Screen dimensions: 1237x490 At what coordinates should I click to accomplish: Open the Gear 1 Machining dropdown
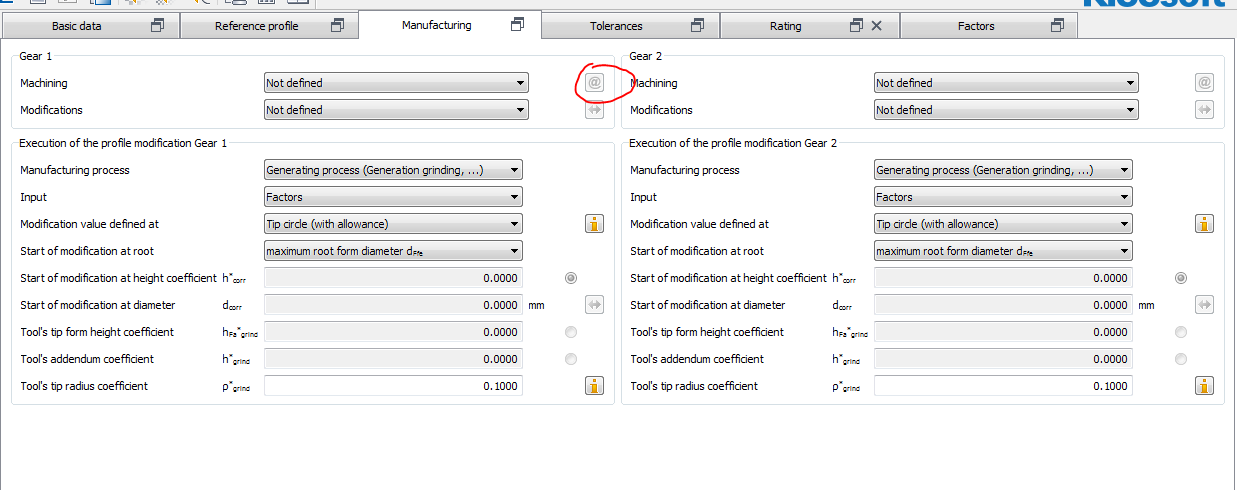point(395,83)
